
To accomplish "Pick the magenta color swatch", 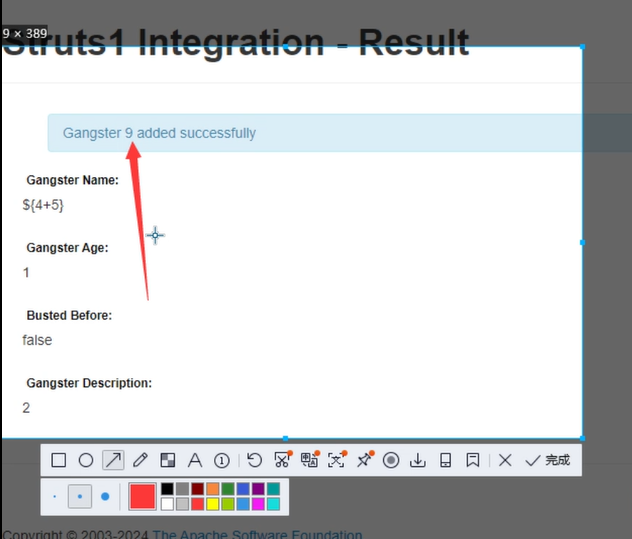I will (x=258, y=504).
